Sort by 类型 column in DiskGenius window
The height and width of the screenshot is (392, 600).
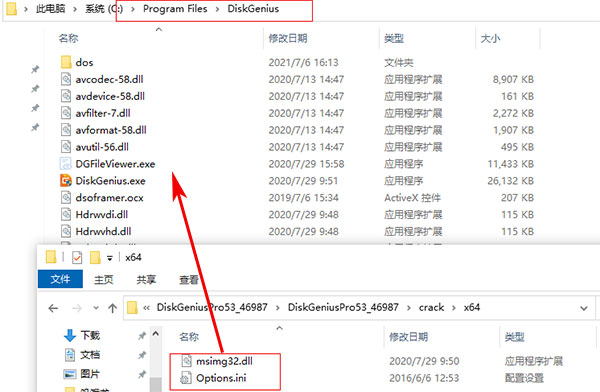[394, 38]
